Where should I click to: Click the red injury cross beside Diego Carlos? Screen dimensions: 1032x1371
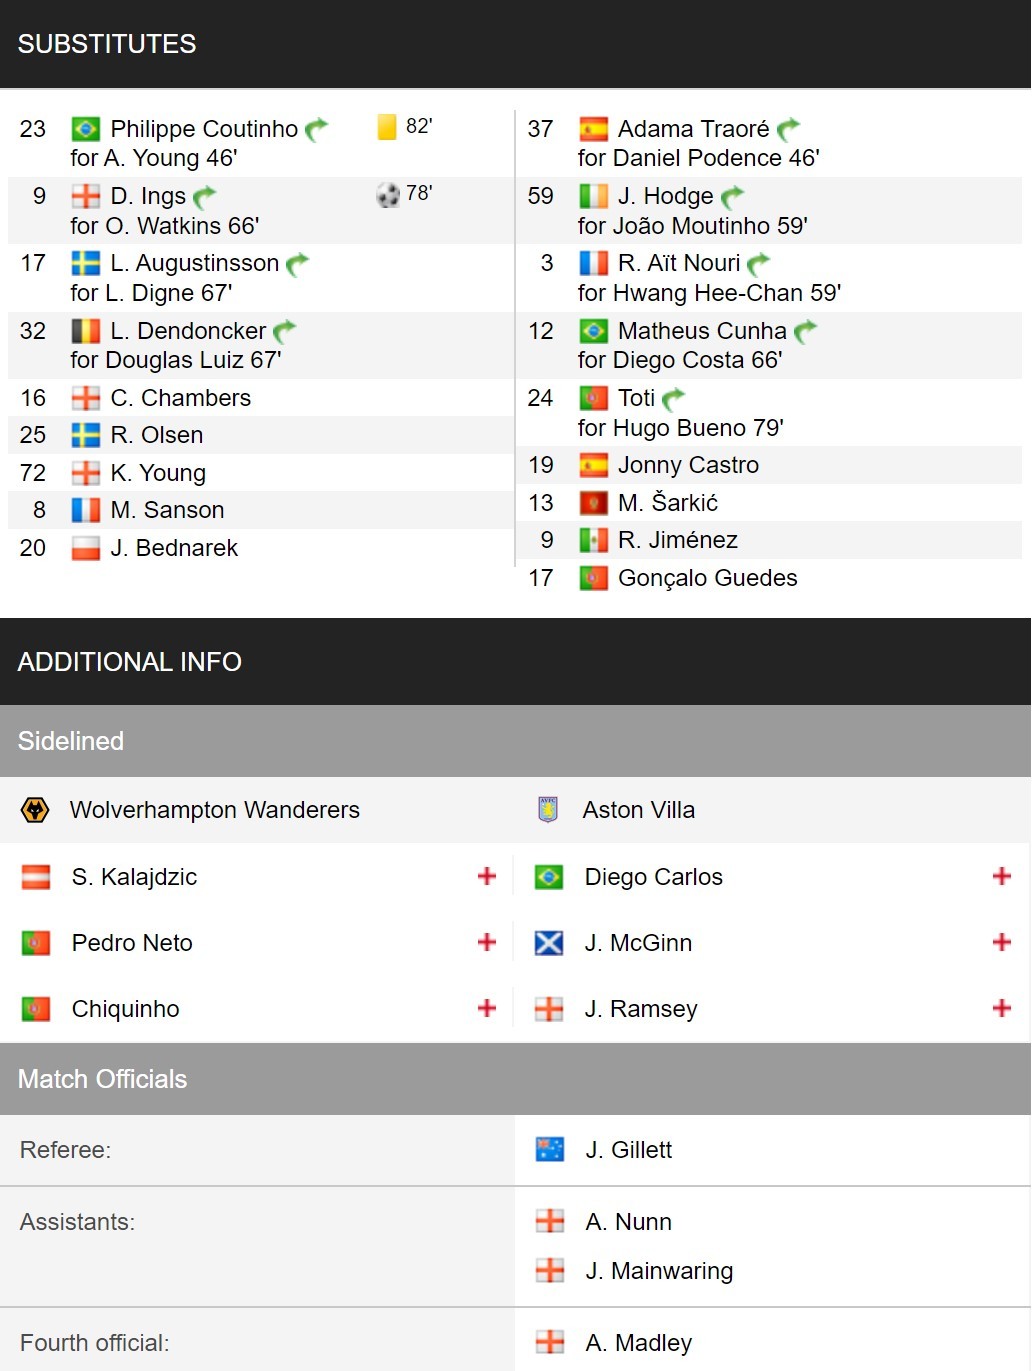1002,876
